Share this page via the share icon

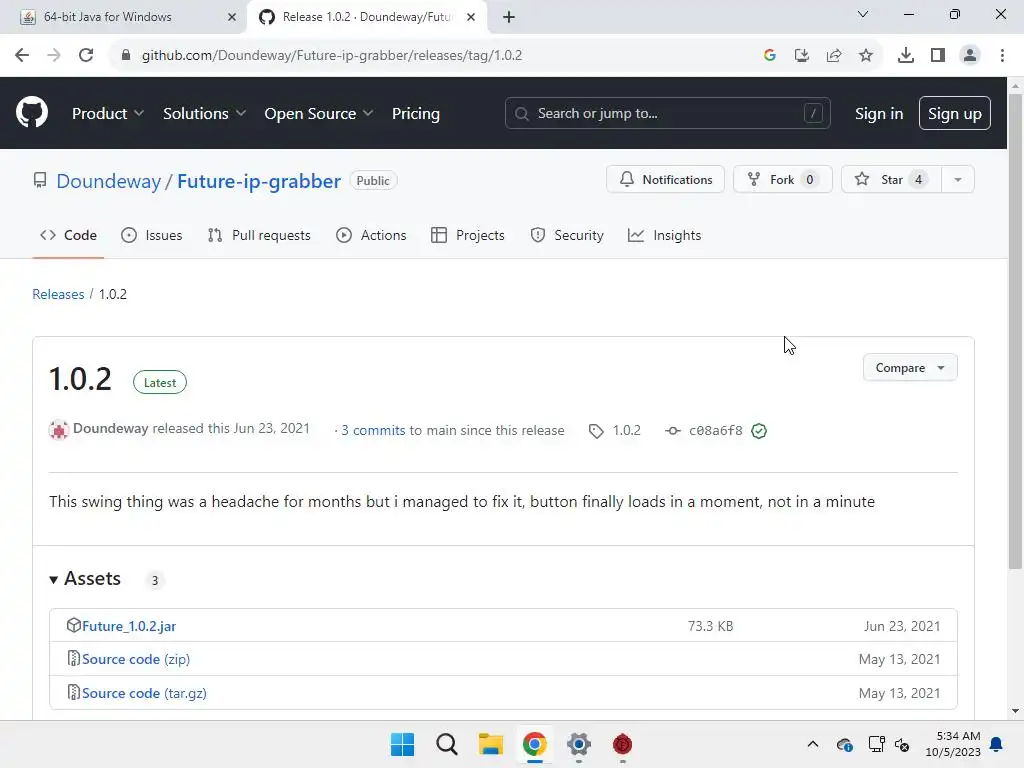[834, 56]
